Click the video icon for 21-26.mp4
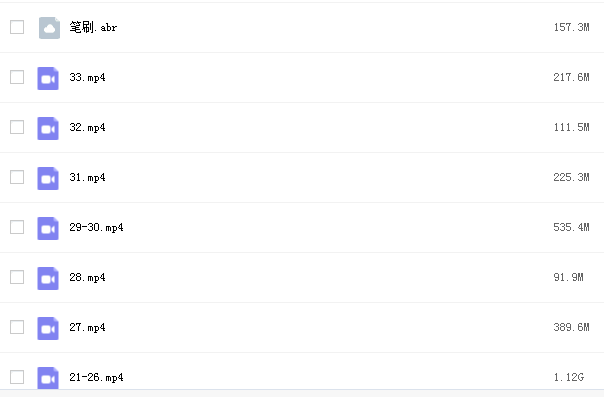Screen dimensions: 604x397 point(48,378)
